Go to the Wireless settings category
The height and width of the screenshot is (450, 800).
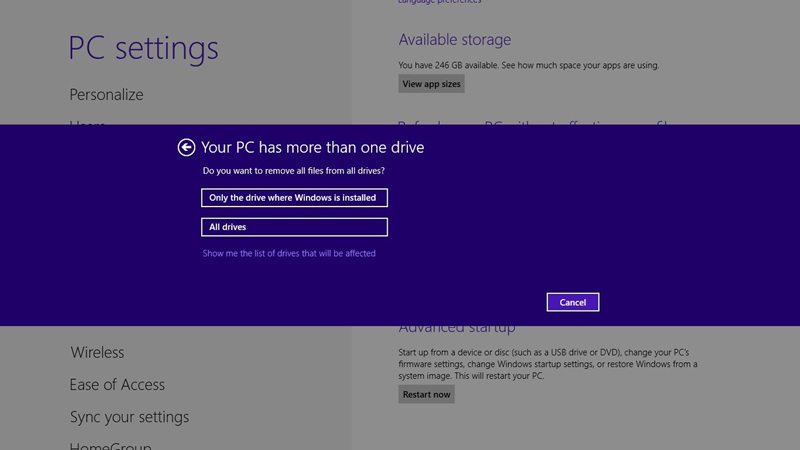click(97, 353)
